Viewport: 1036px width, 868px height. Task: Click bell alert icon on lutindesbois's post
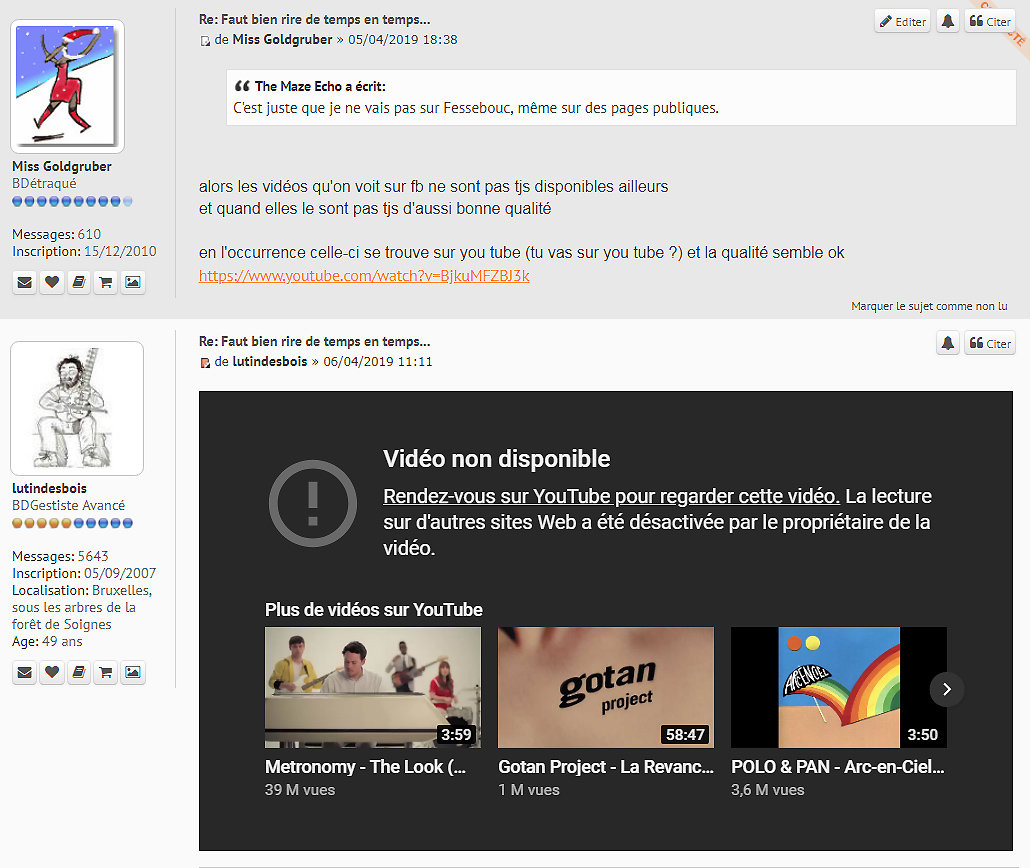pos(947,344)
